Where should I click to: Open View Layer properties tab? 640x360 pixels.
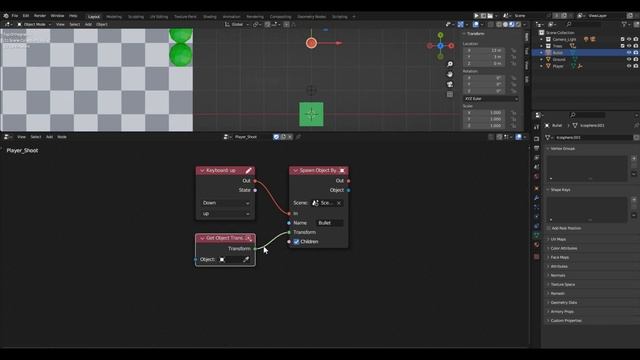click(536, 158)
